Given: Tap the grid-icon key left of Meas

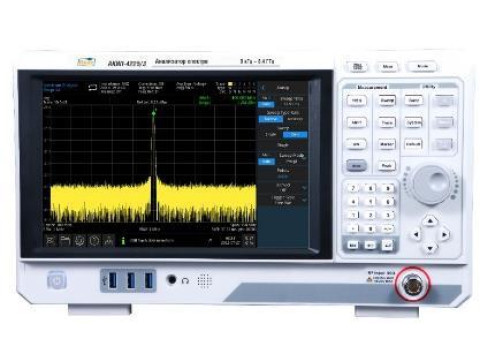Looking at the screenshot, I should pos(357,67).
